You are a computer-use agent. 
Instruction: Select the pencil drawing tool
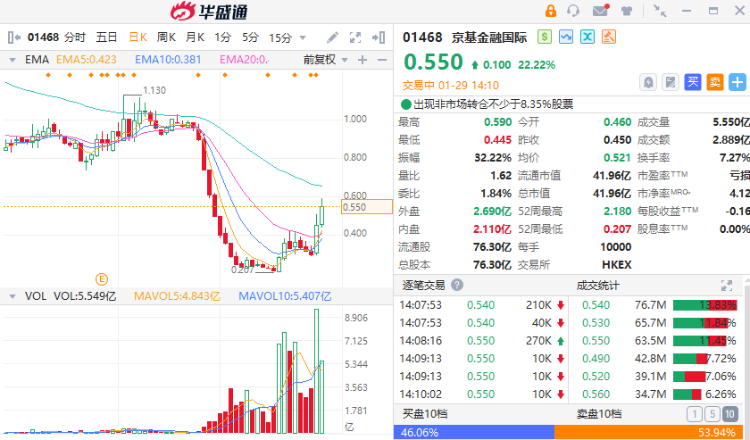(332, 37)
